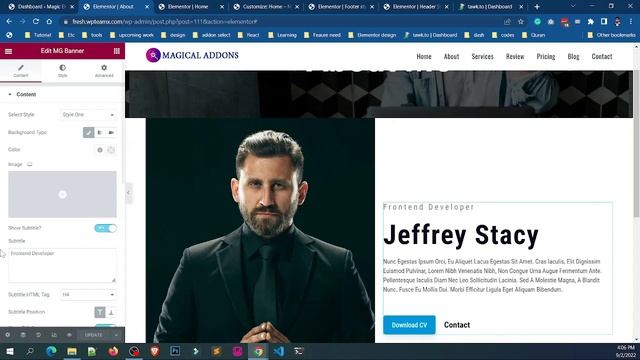Viewport: 640px width, 360px height.
Task: Open the Elementor hamburger menu
Action: click(x=8, y=51)
